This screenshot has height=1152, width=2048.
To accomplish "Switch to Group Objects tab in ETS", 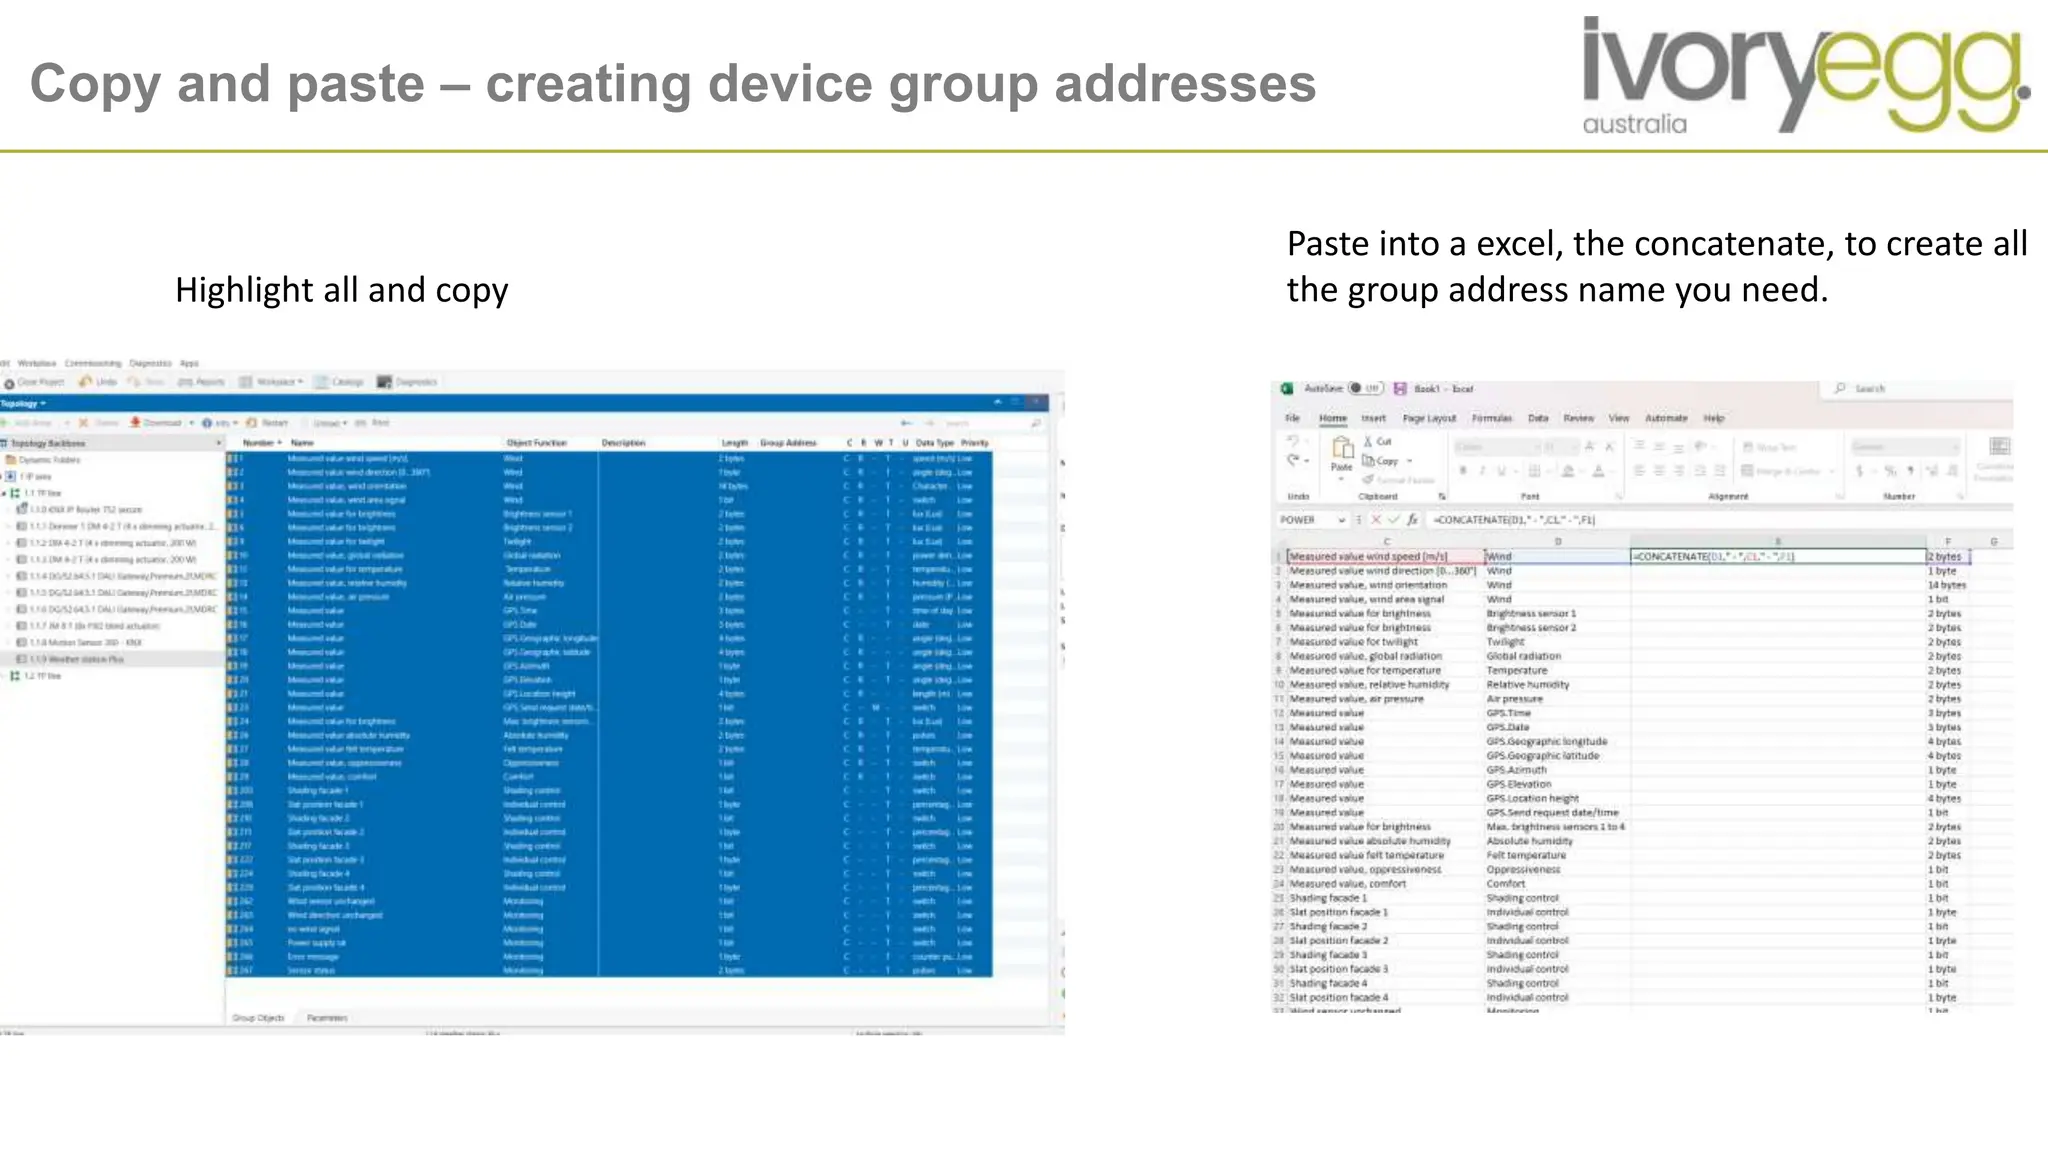I will pyautogui.click(x=258, y=1018).
